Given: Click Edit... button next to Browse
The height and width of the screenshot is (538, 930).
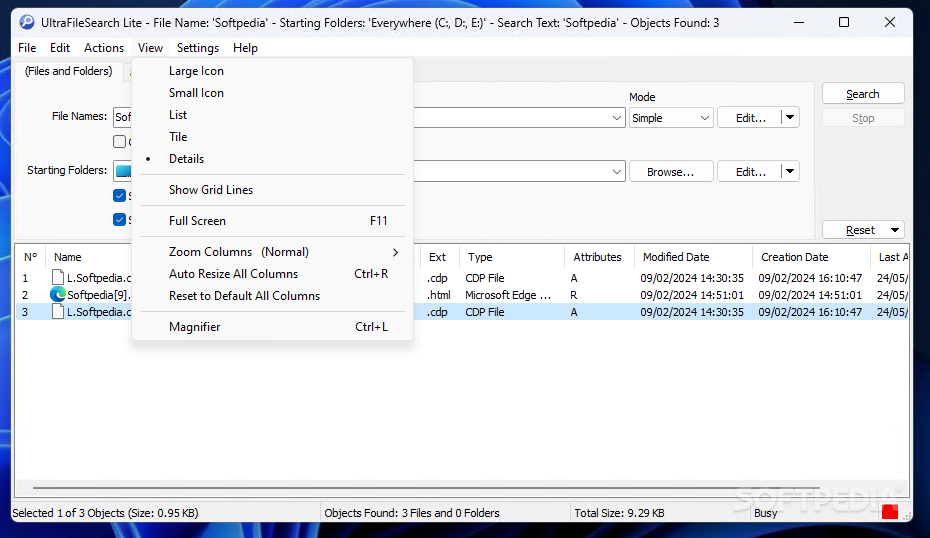Looking at the screenshot, I should point(750,171).
